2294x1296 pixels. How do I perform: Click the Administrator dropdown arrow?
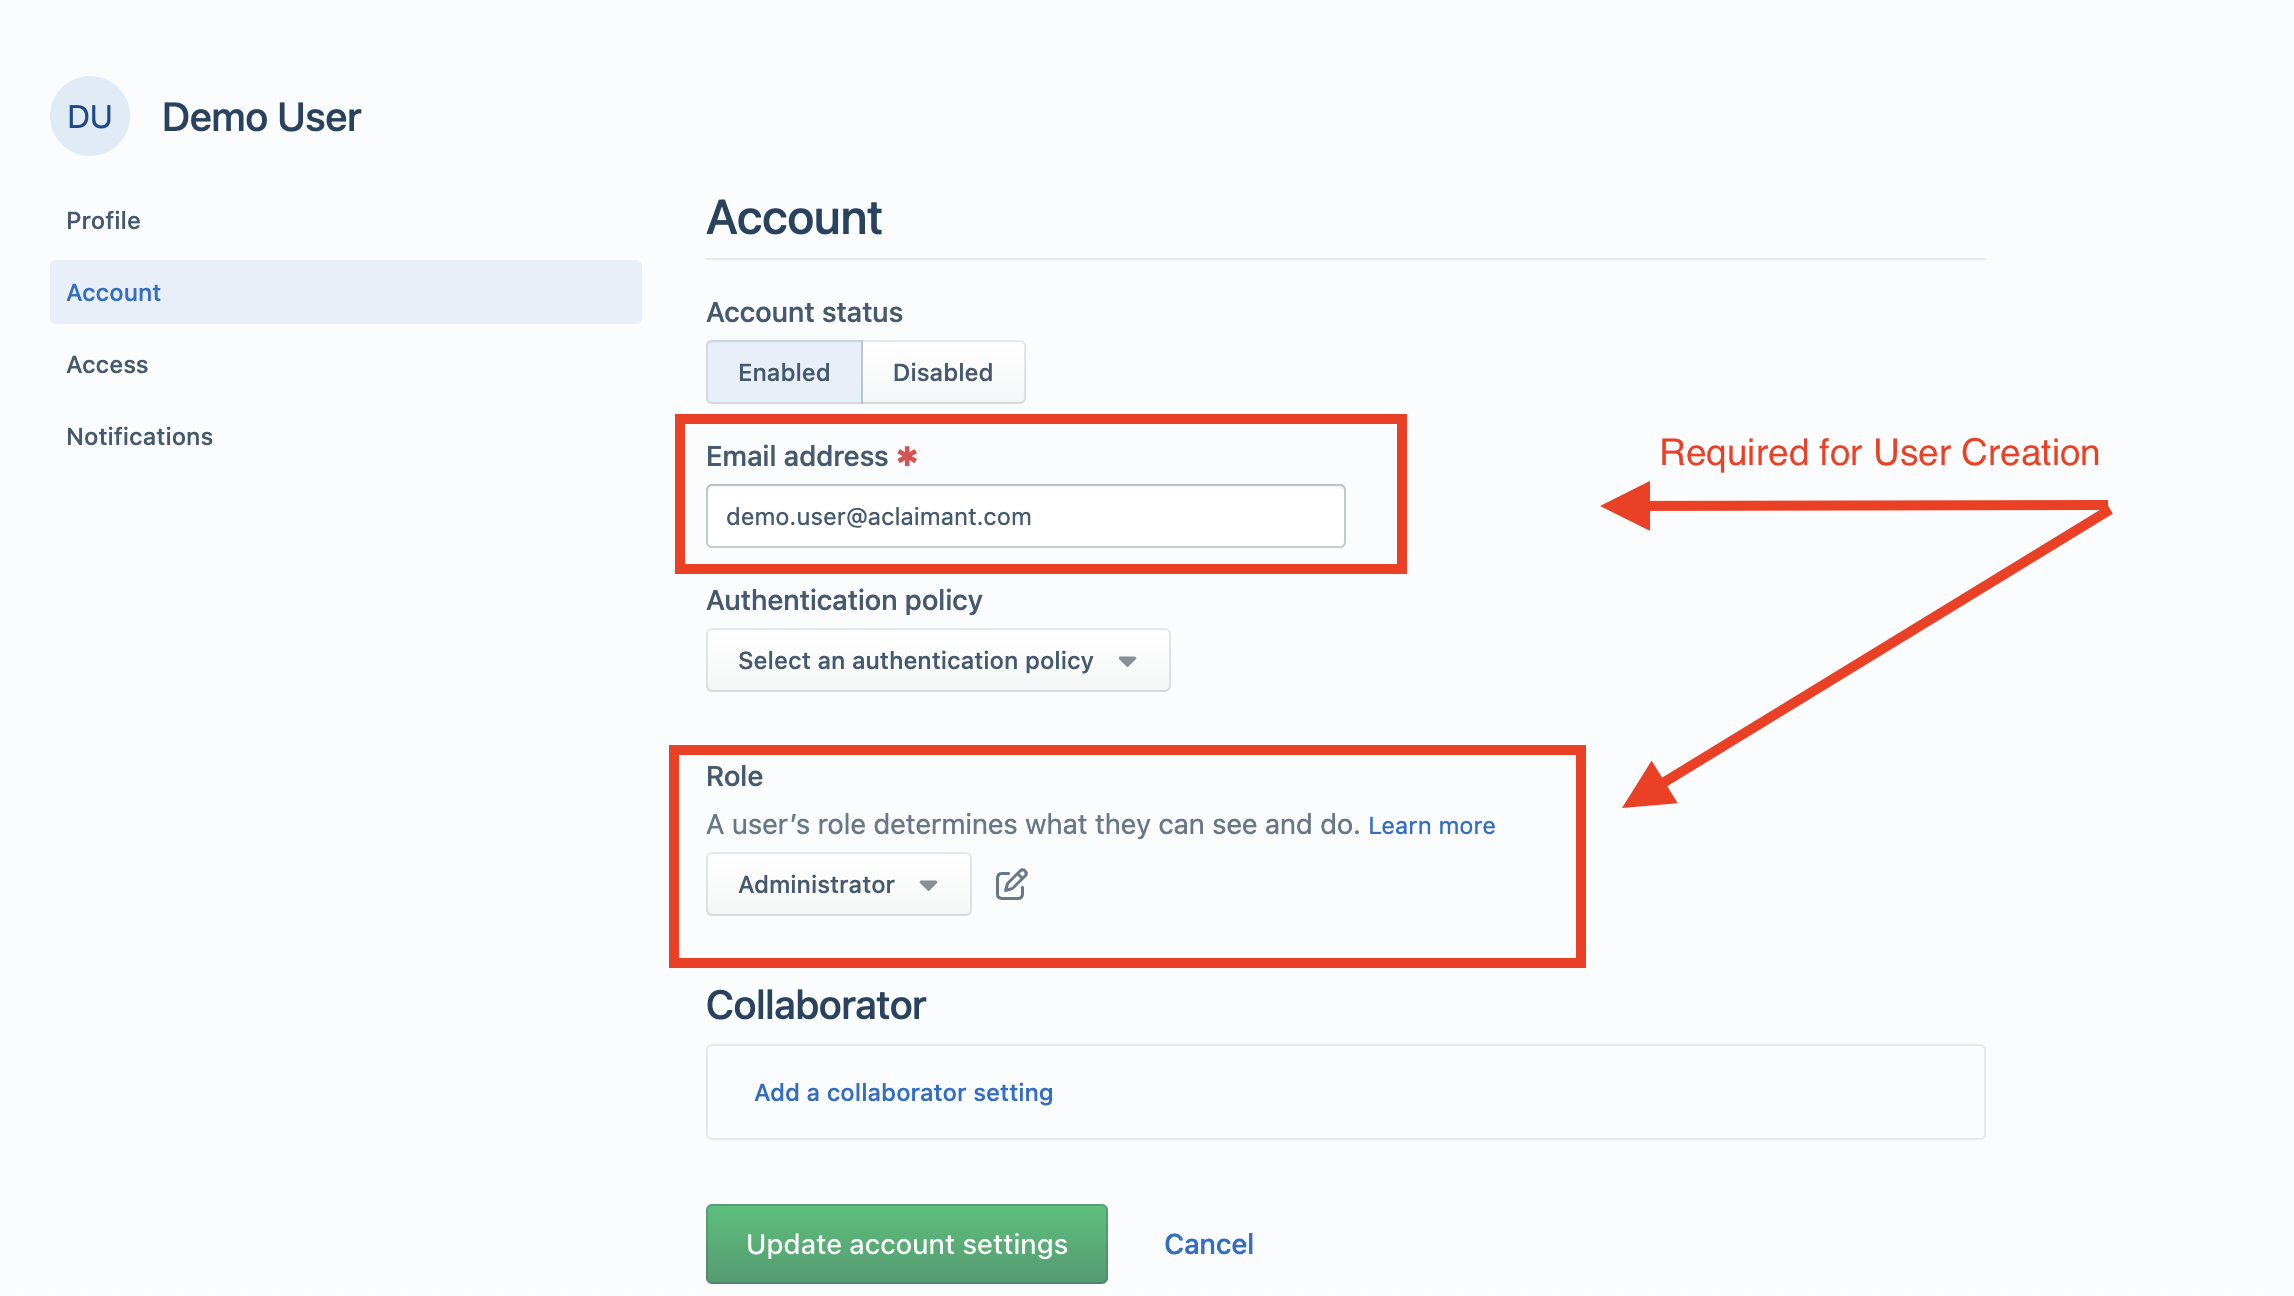(928, 885)
